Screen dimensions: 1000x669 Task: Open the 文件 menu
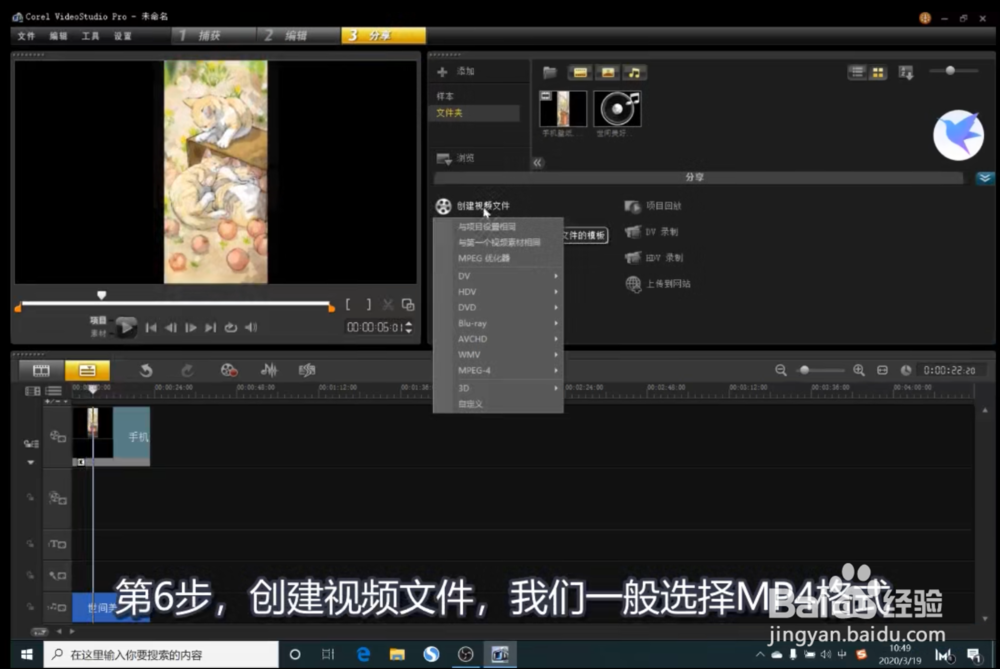tap(26, 36)
